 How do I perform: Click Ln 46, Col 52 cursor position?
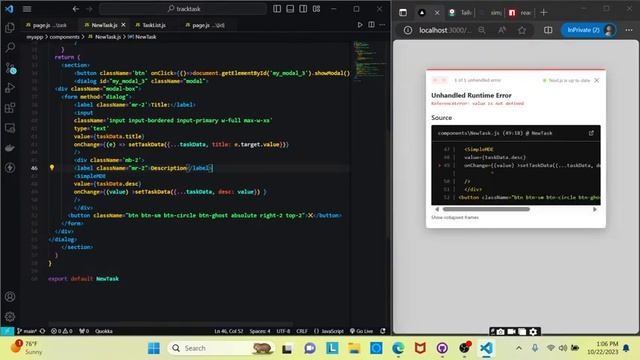pyautogui.click(x=229, y=331)
